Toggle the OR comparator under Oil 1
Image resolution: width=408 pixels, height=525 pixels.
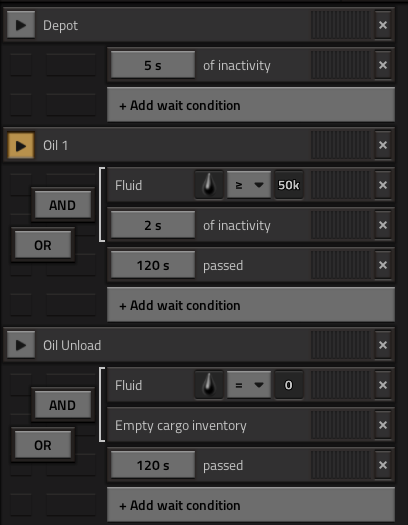[43, 245]
